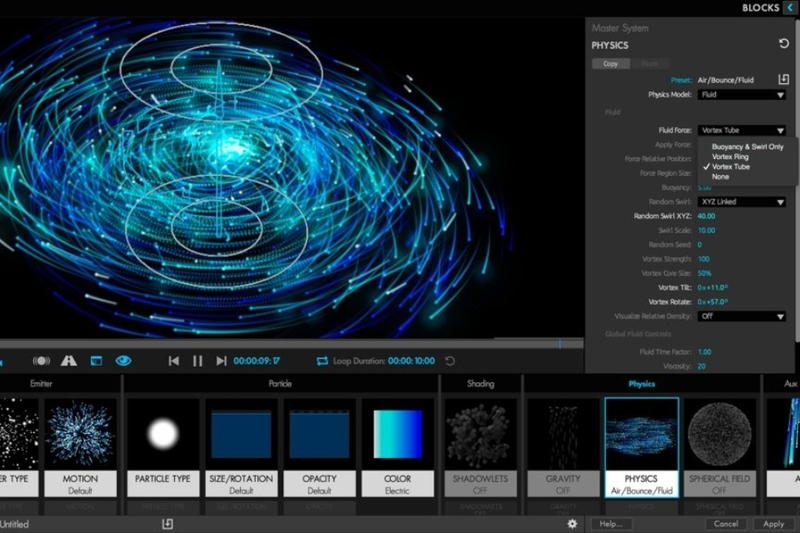Click the Physics panel vertical scrollbar

coord(797,179)
